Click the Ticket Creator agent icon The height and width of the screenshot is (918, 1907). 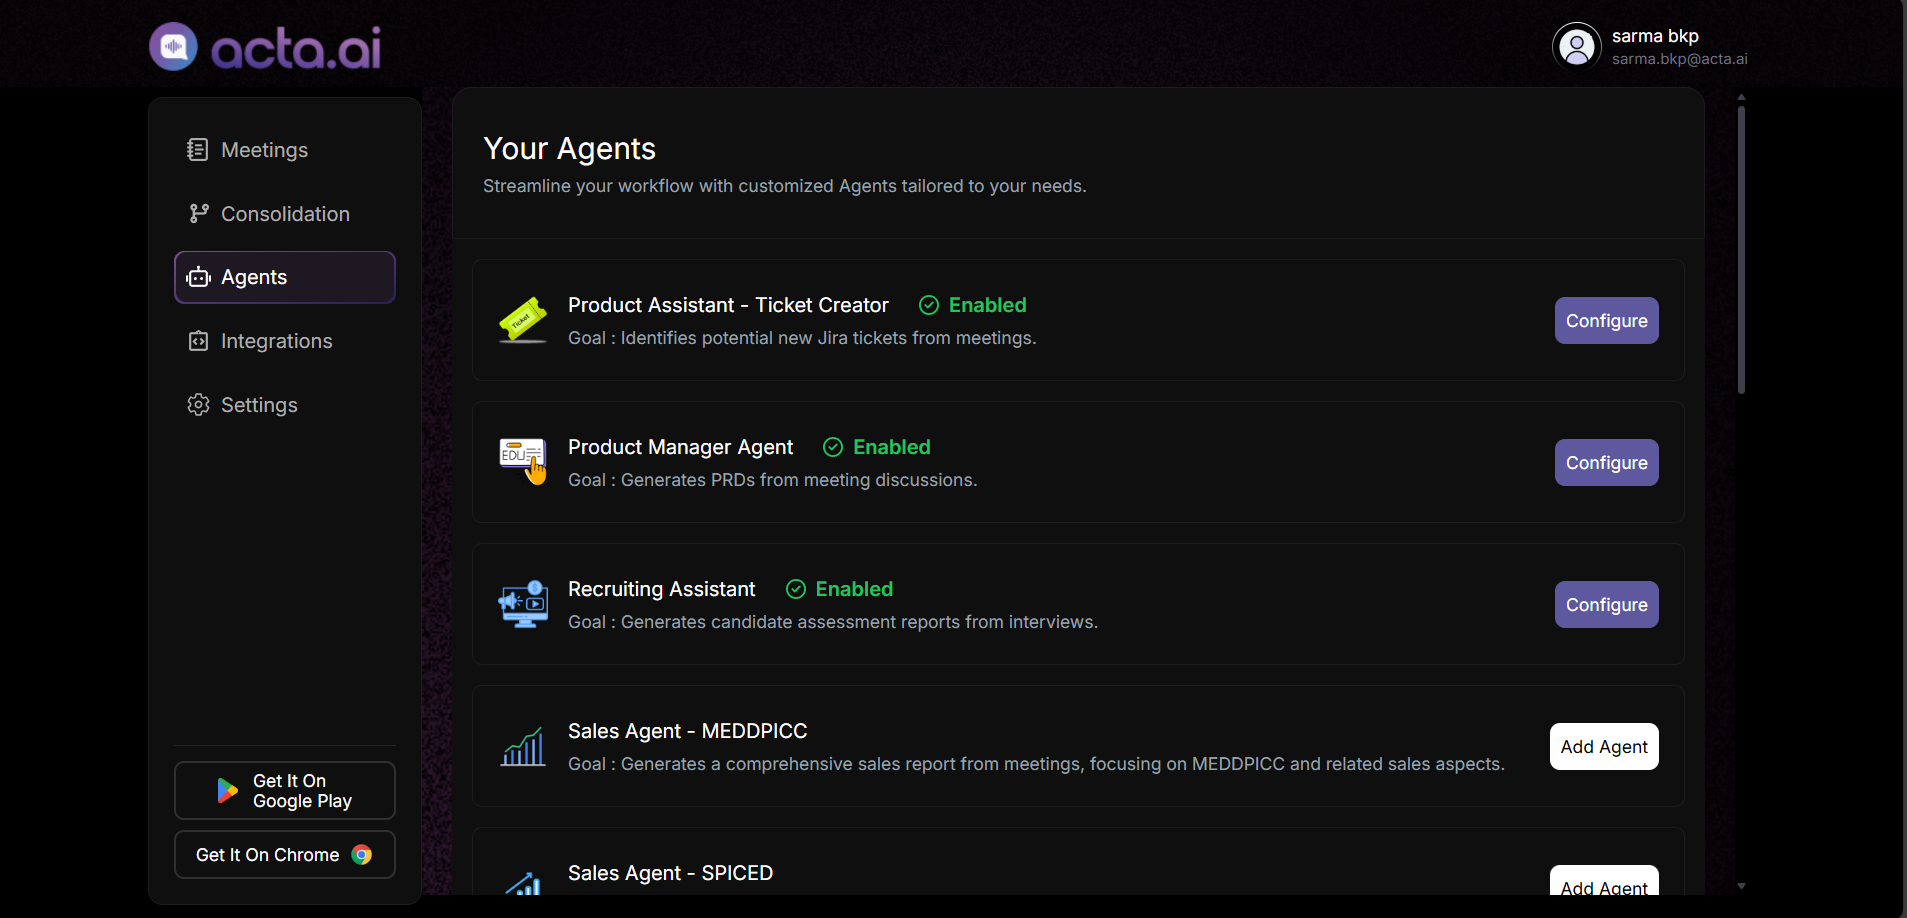(x=523, y=320)
